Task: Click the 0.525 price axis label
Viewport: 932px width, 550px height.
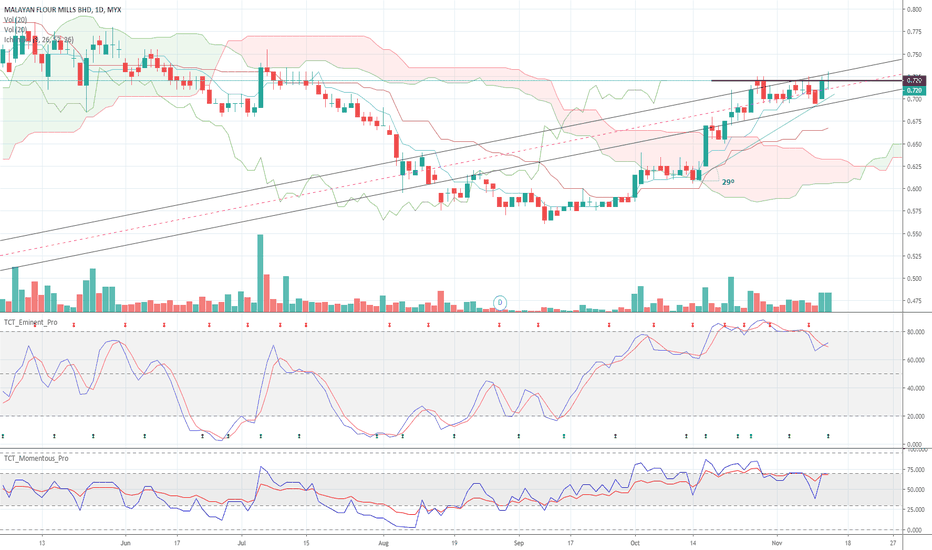Action: click(x=914, y=257)
